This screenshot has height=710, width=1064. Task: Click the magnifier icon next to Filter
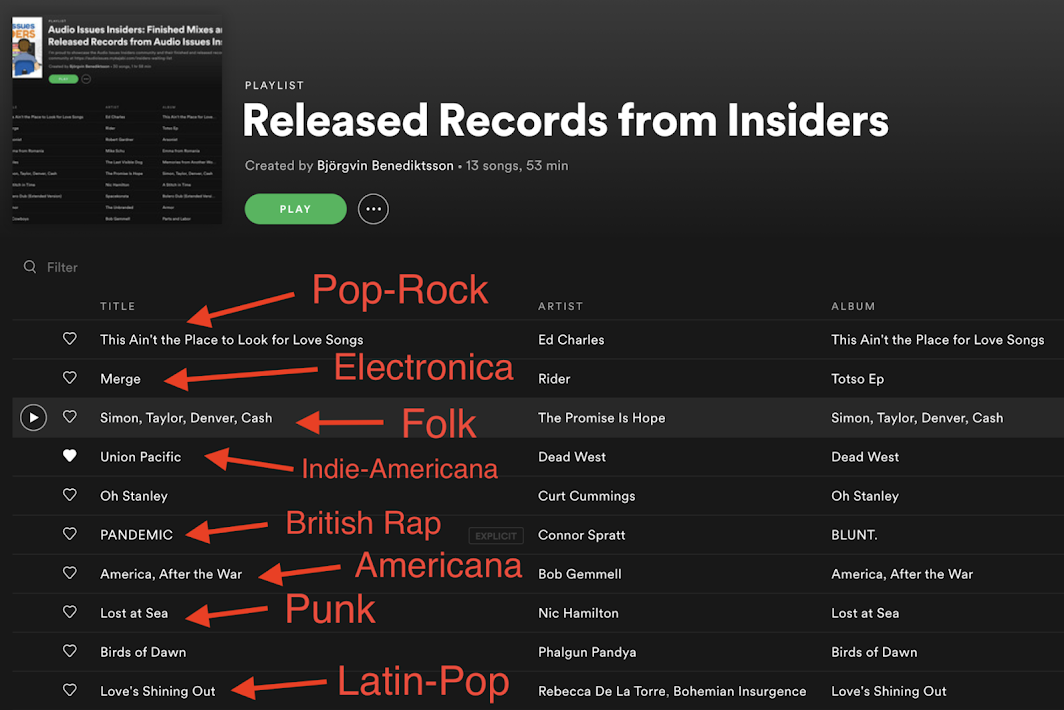(30, 267)
